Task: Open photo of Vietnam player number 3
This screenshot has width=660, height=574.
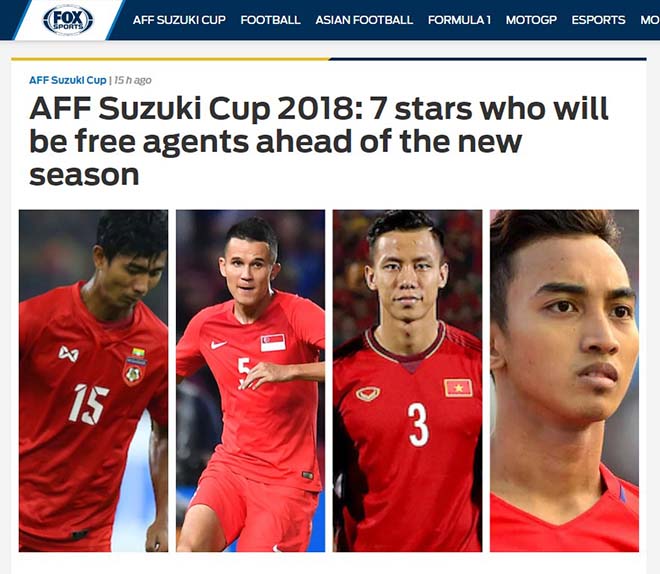Action: pos(407,381)
